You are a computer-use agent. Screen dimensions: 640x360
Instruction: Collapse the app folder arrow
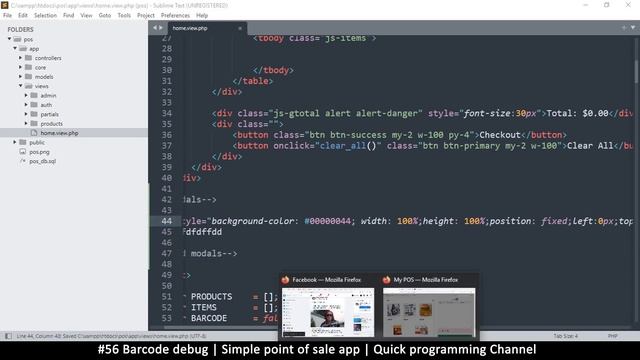click(x=15, y=49)
